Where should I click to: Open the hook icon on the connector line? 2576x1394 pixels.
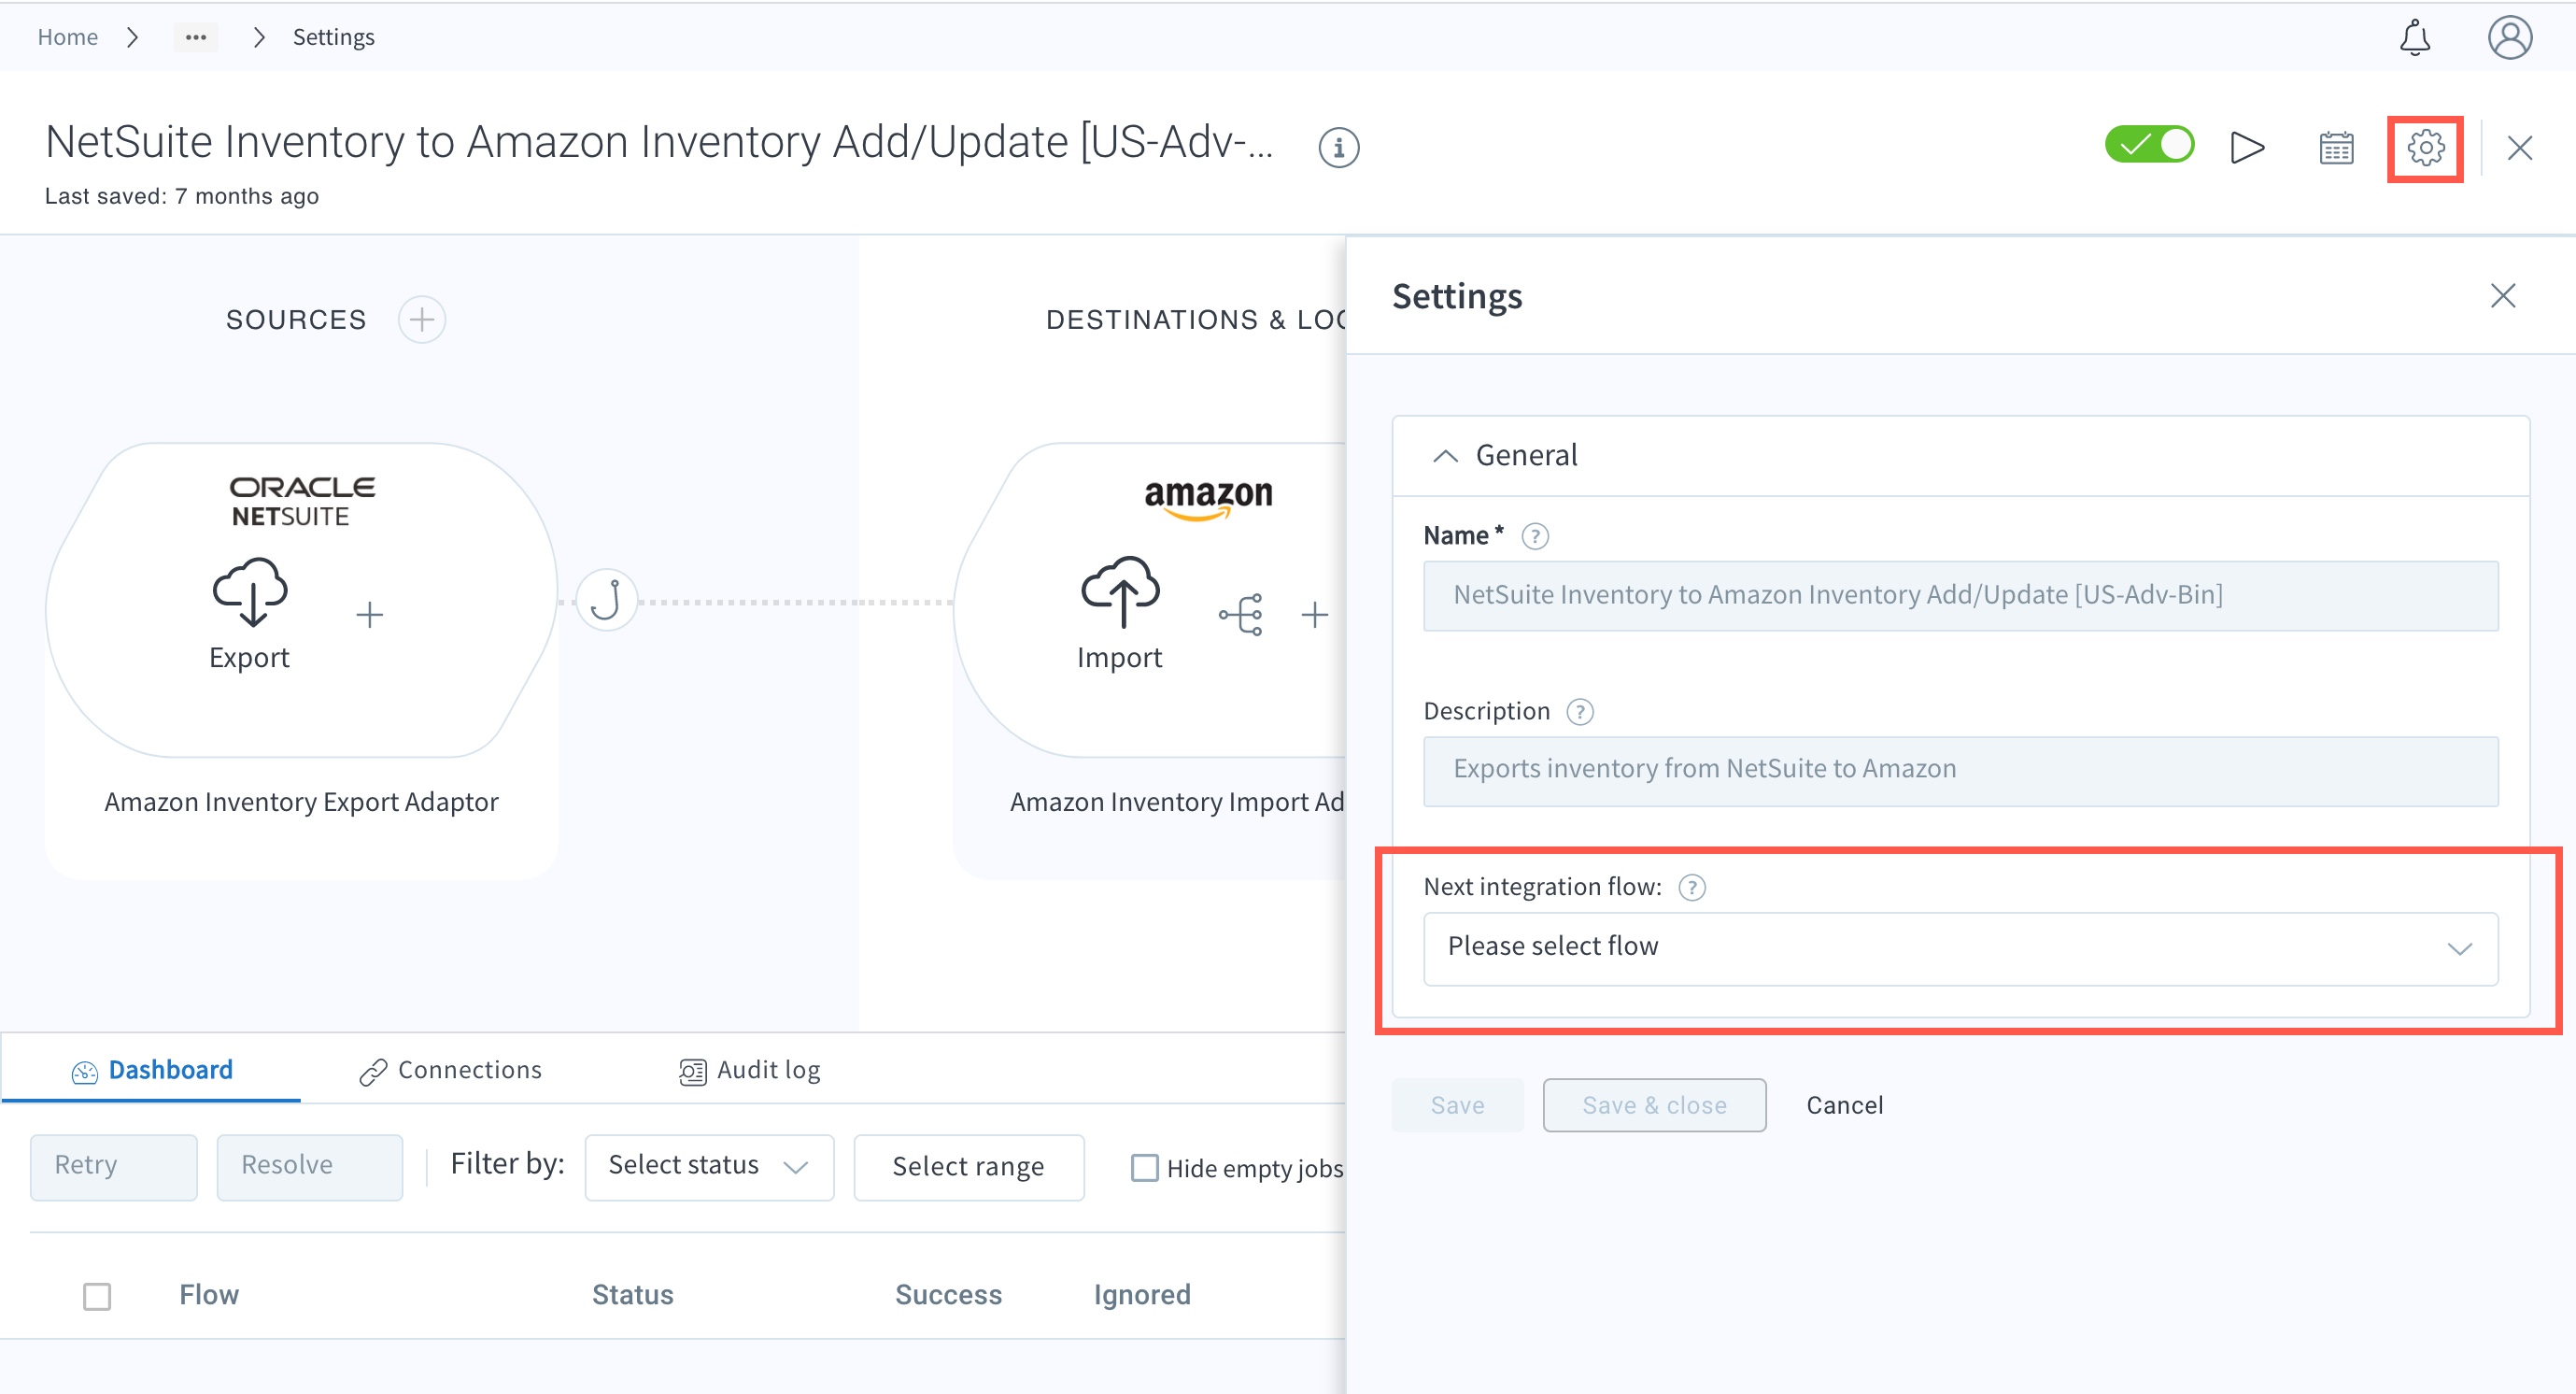(x=606, y=601)
